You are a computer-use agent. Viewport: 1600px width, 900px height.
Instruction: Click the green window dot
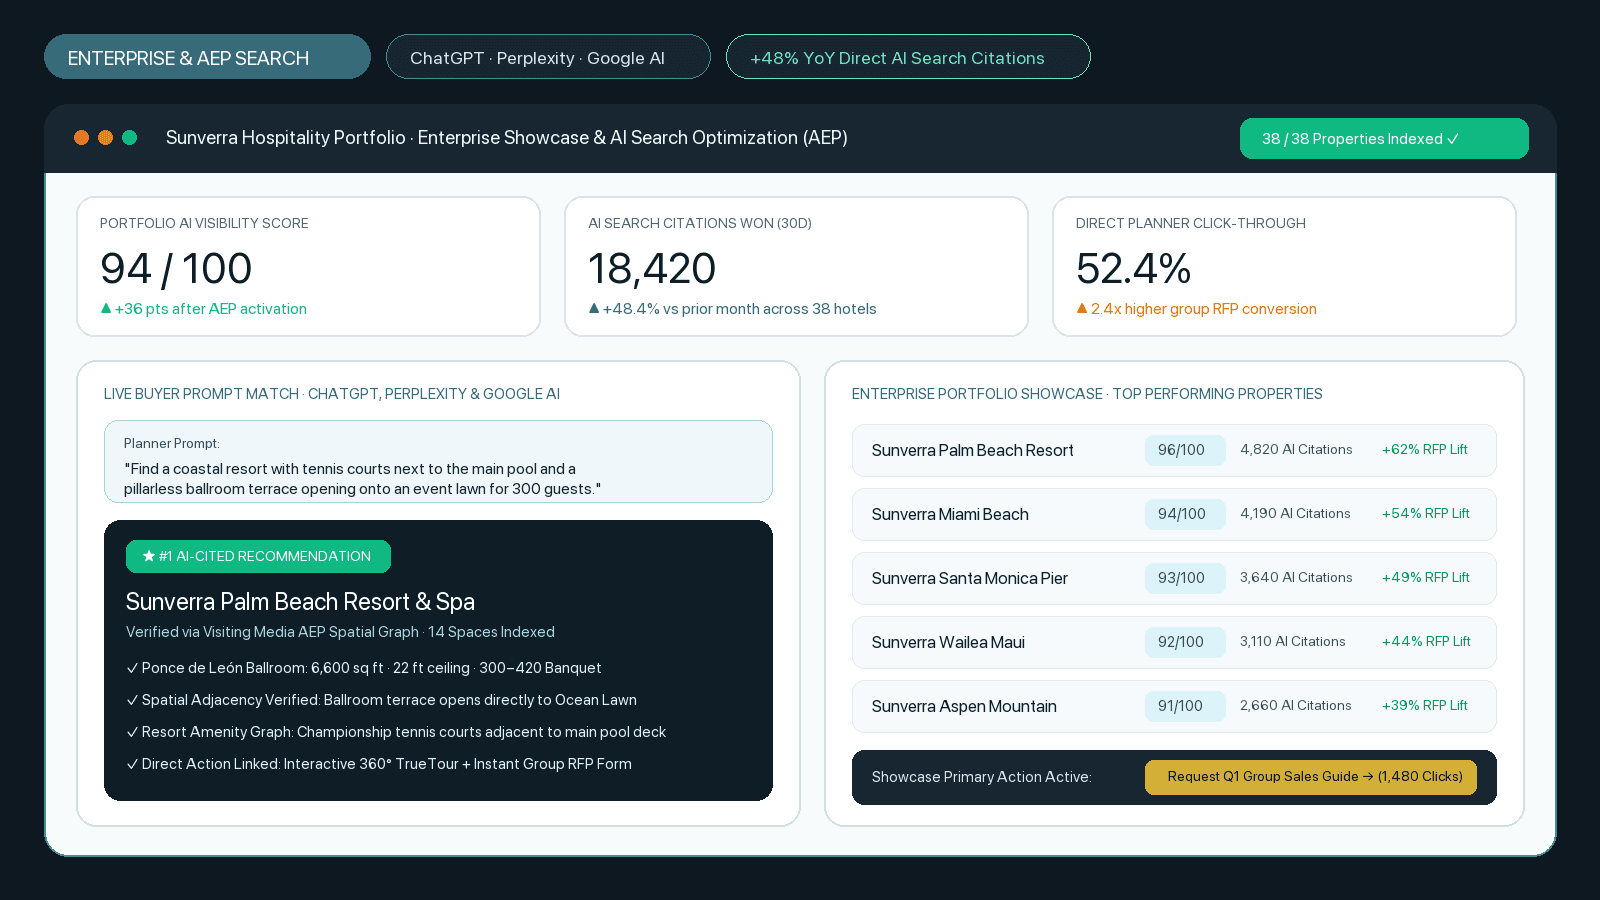(130, 138)
